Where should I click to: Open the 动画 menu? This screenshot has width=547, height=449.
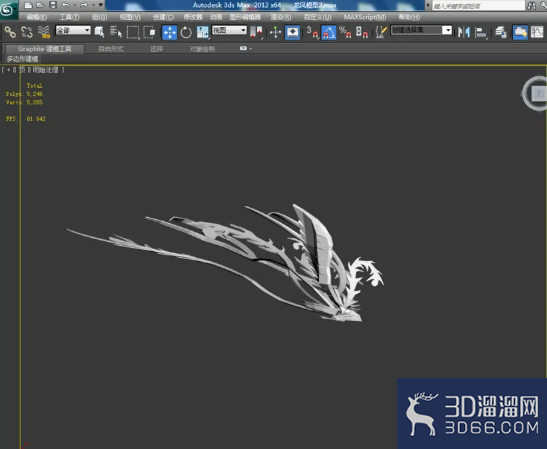216,17
